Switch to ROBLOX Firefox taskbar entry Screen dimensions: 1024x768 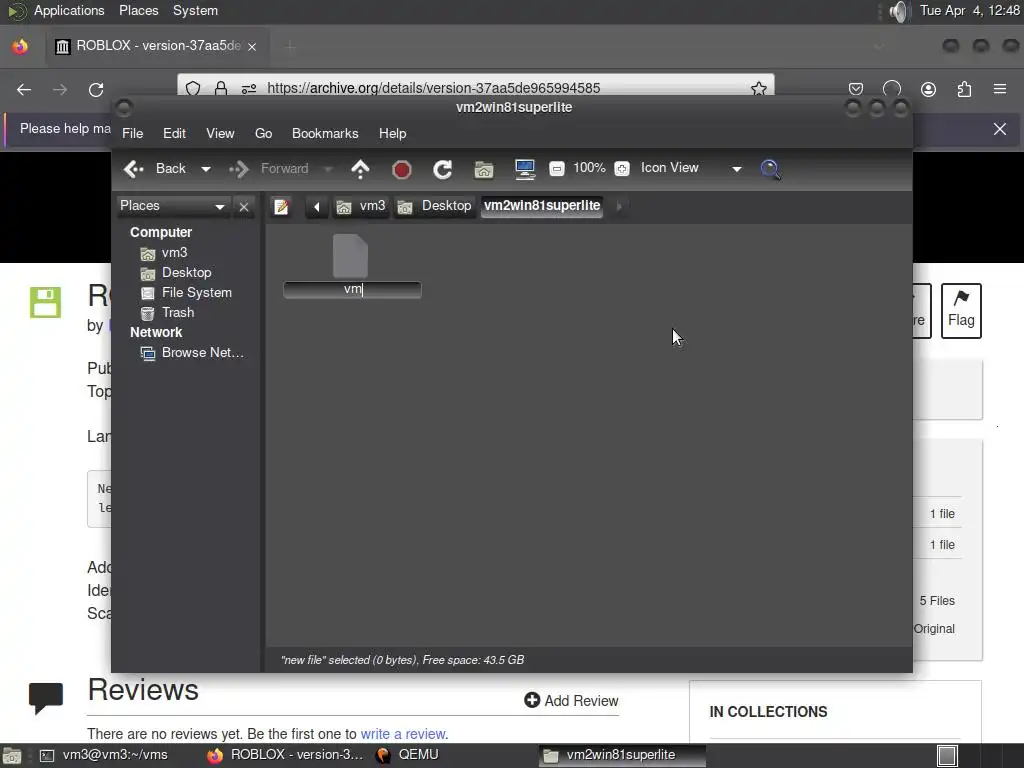coord(285,755)
